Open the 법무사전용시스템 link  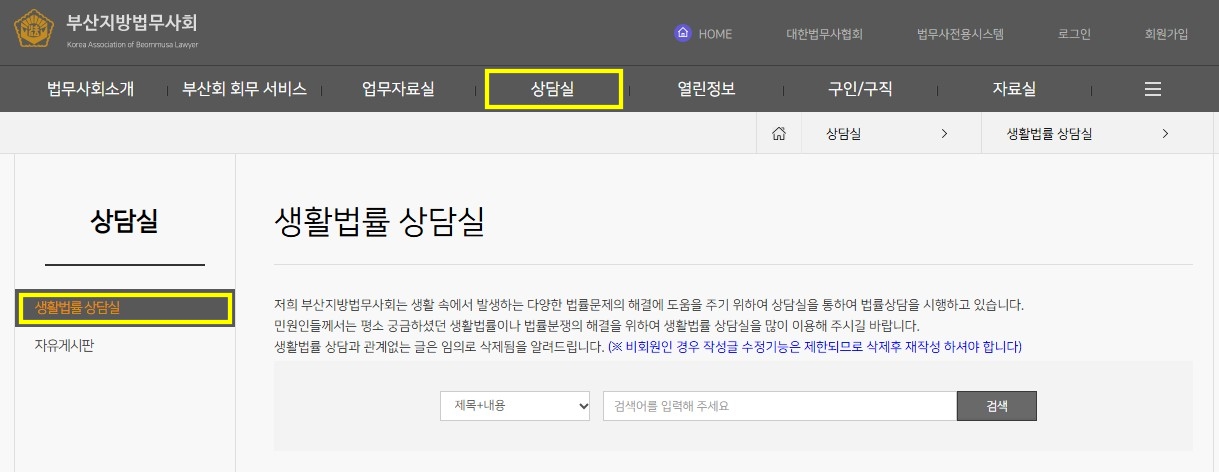tap(960, 34)
